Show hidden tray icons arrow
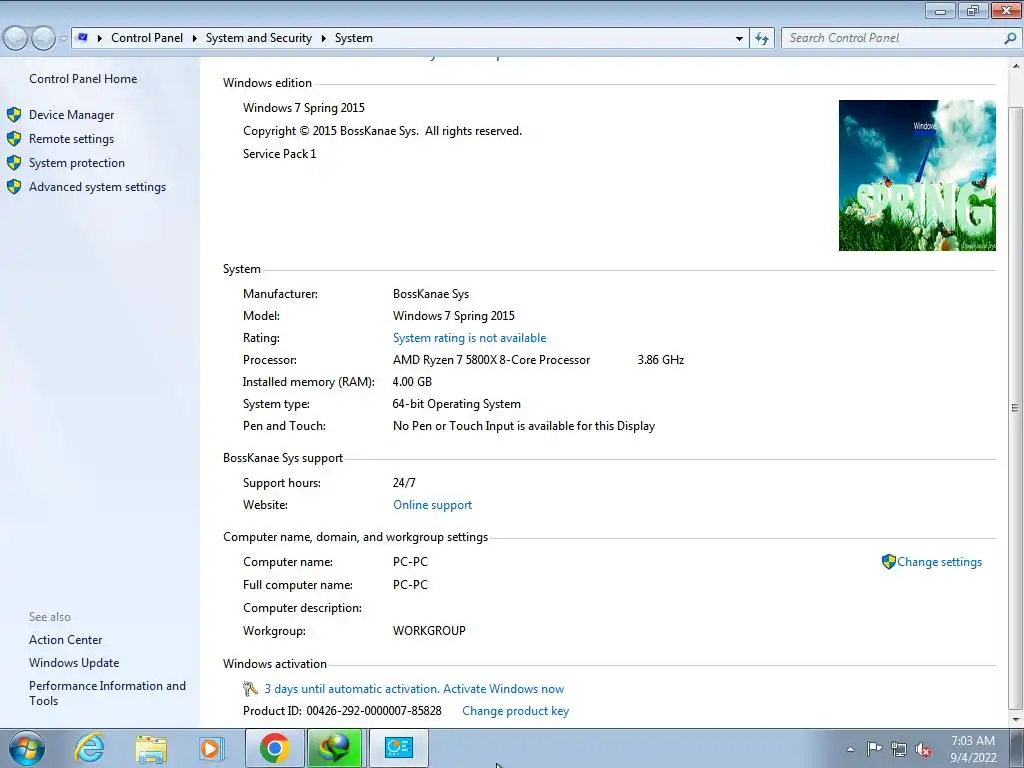The height and width of the screenshot is (768, 1024). click(x=850, y=749)
